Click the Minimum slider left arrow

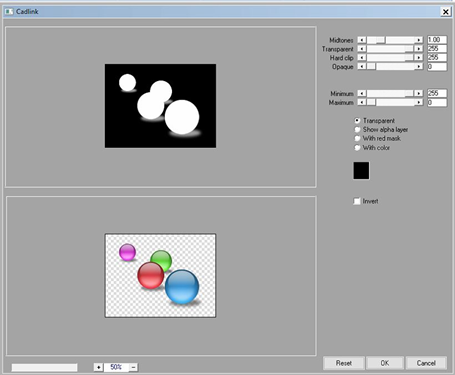[362, 93]
